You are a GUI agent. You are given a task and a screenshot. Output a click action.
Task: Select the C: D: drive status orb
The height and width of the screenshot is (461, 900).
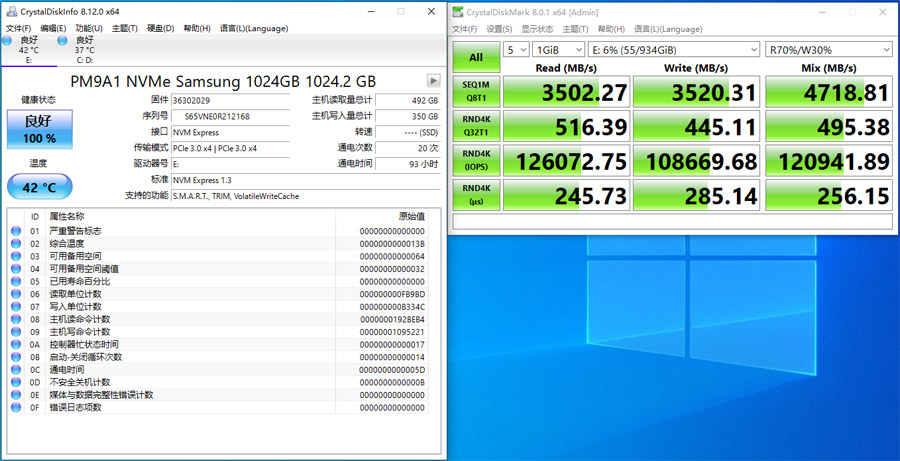tap(62, 40)
